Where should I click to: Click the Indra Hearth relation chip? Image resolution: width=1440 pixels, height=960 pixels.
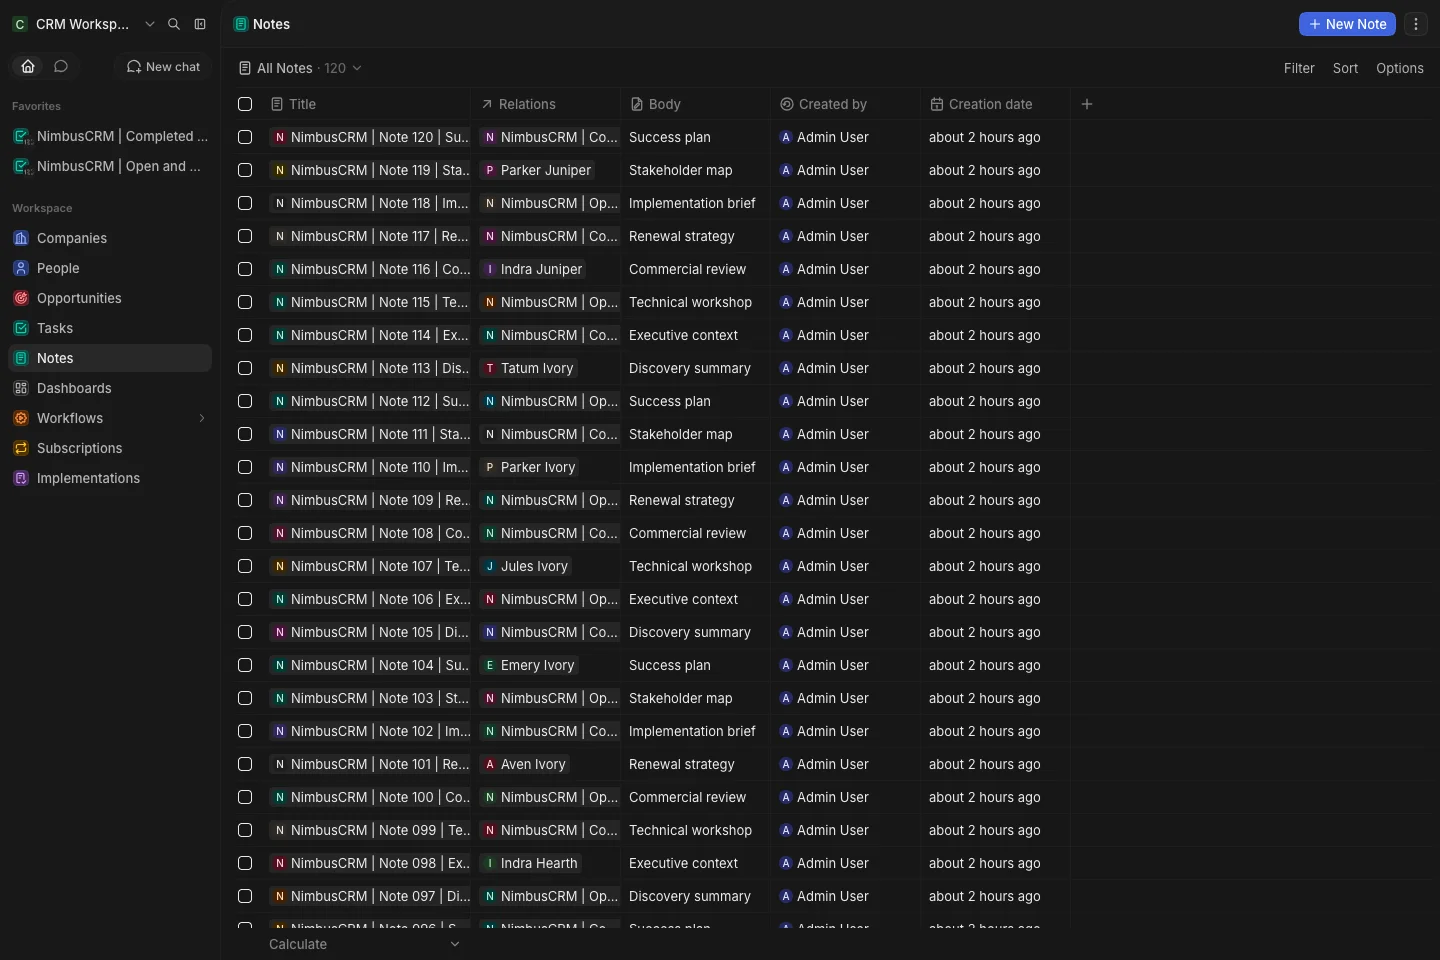pyautogui.click(x=531, y=863)
